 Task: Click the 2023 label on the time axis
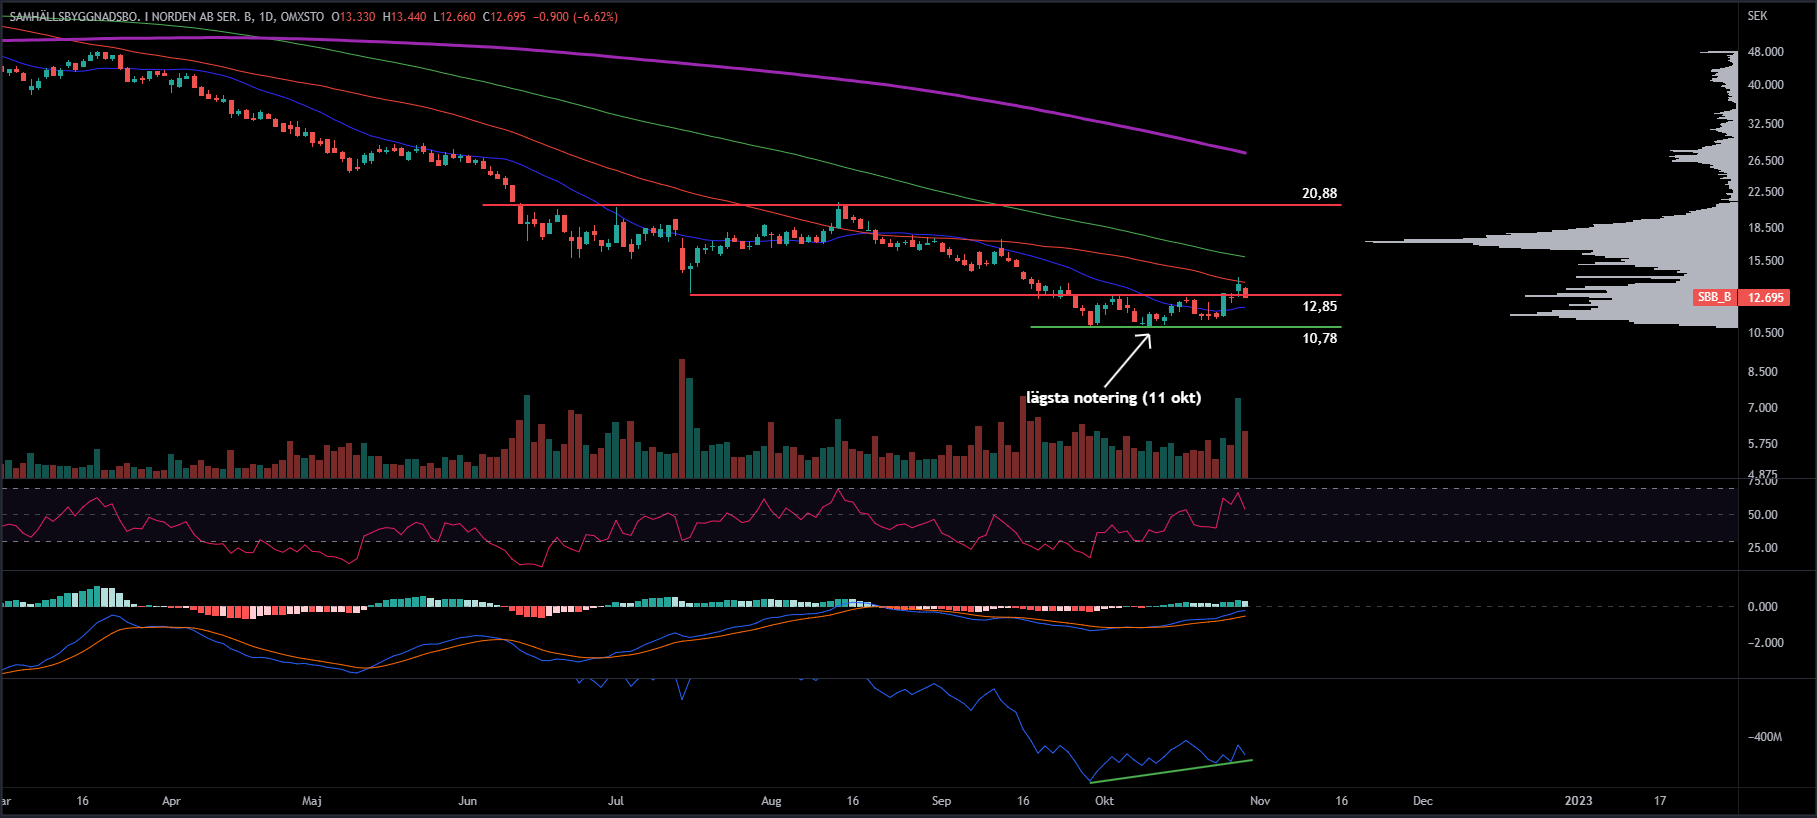tap(1578, 801)
